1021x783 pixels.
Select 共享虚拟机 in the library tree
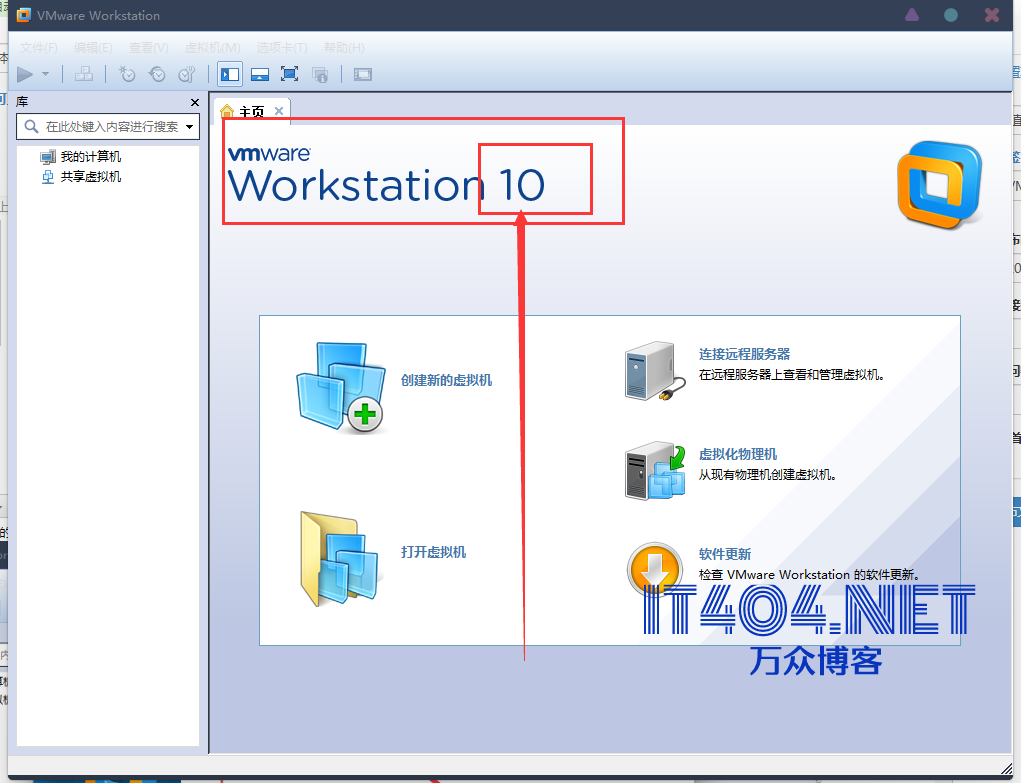pos(91,177)
